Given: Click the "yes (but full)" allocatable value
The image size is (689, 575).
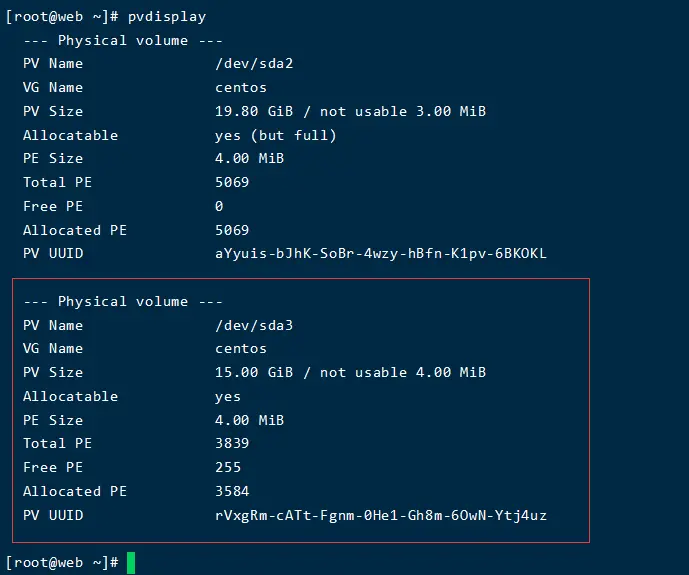Looking at the screenshot, I should 275,135.
